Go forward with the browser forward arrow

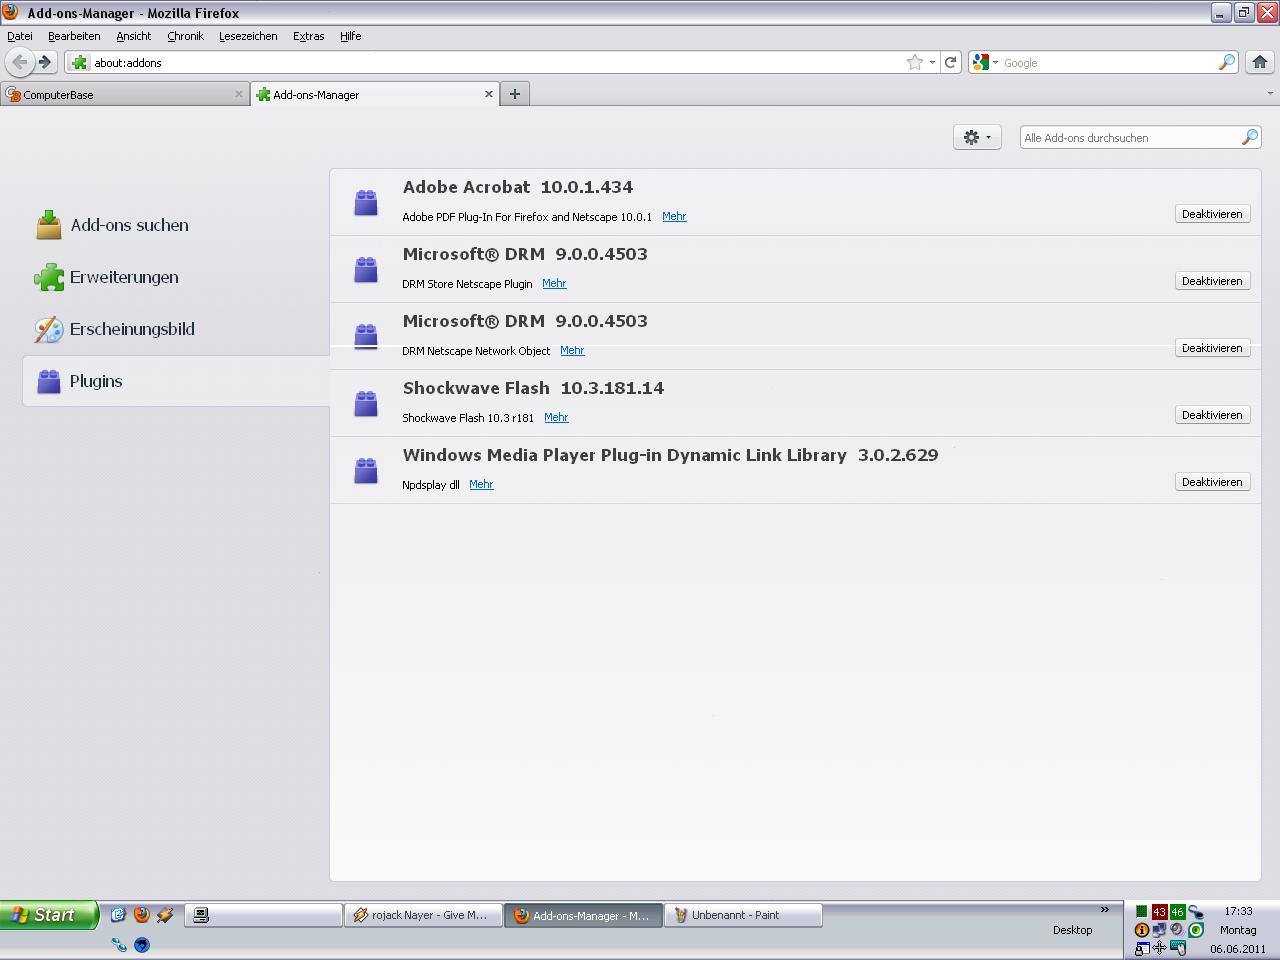click(x=44, y=62)
